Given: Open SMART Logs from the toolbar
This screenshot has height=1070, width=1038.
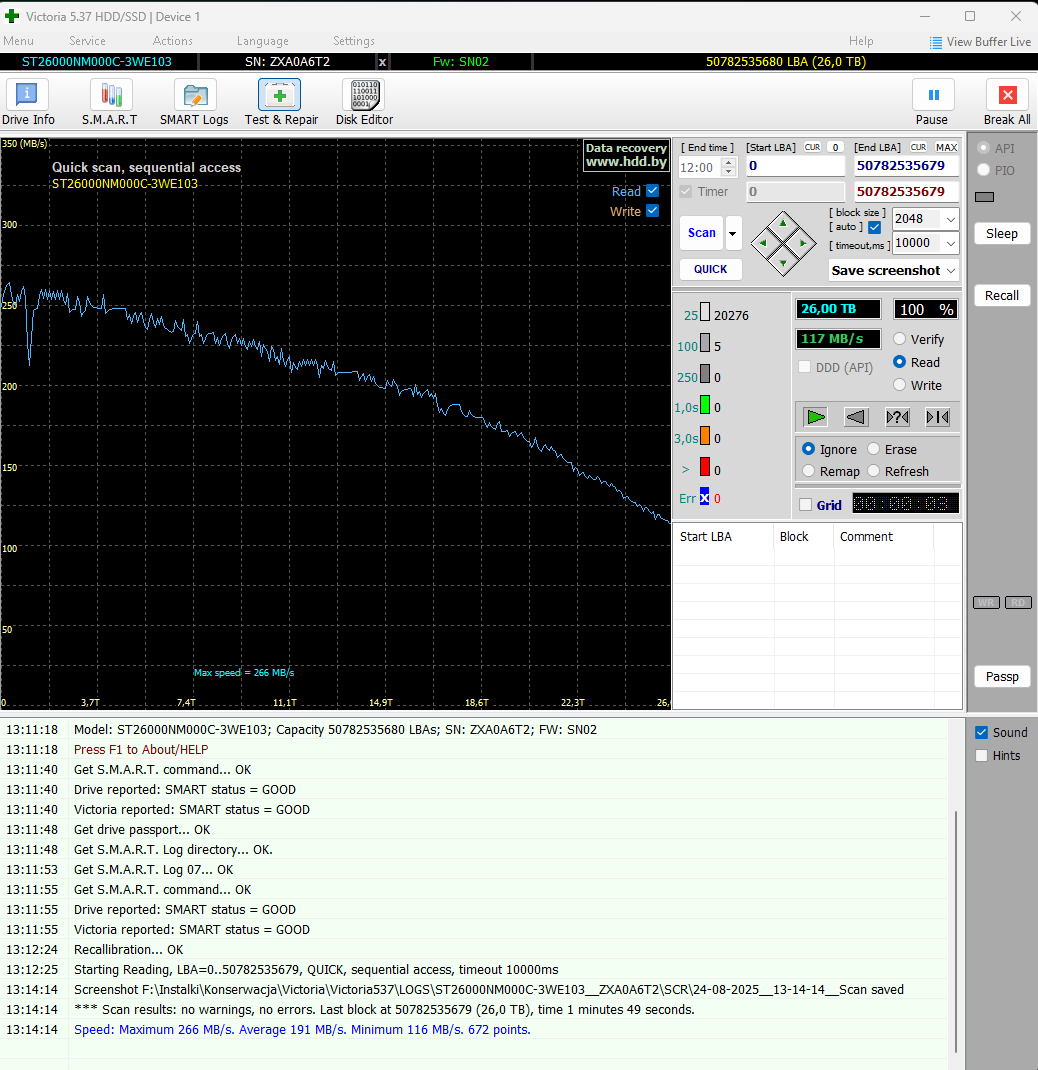Looking at the screenshot, I should [194, 103].
